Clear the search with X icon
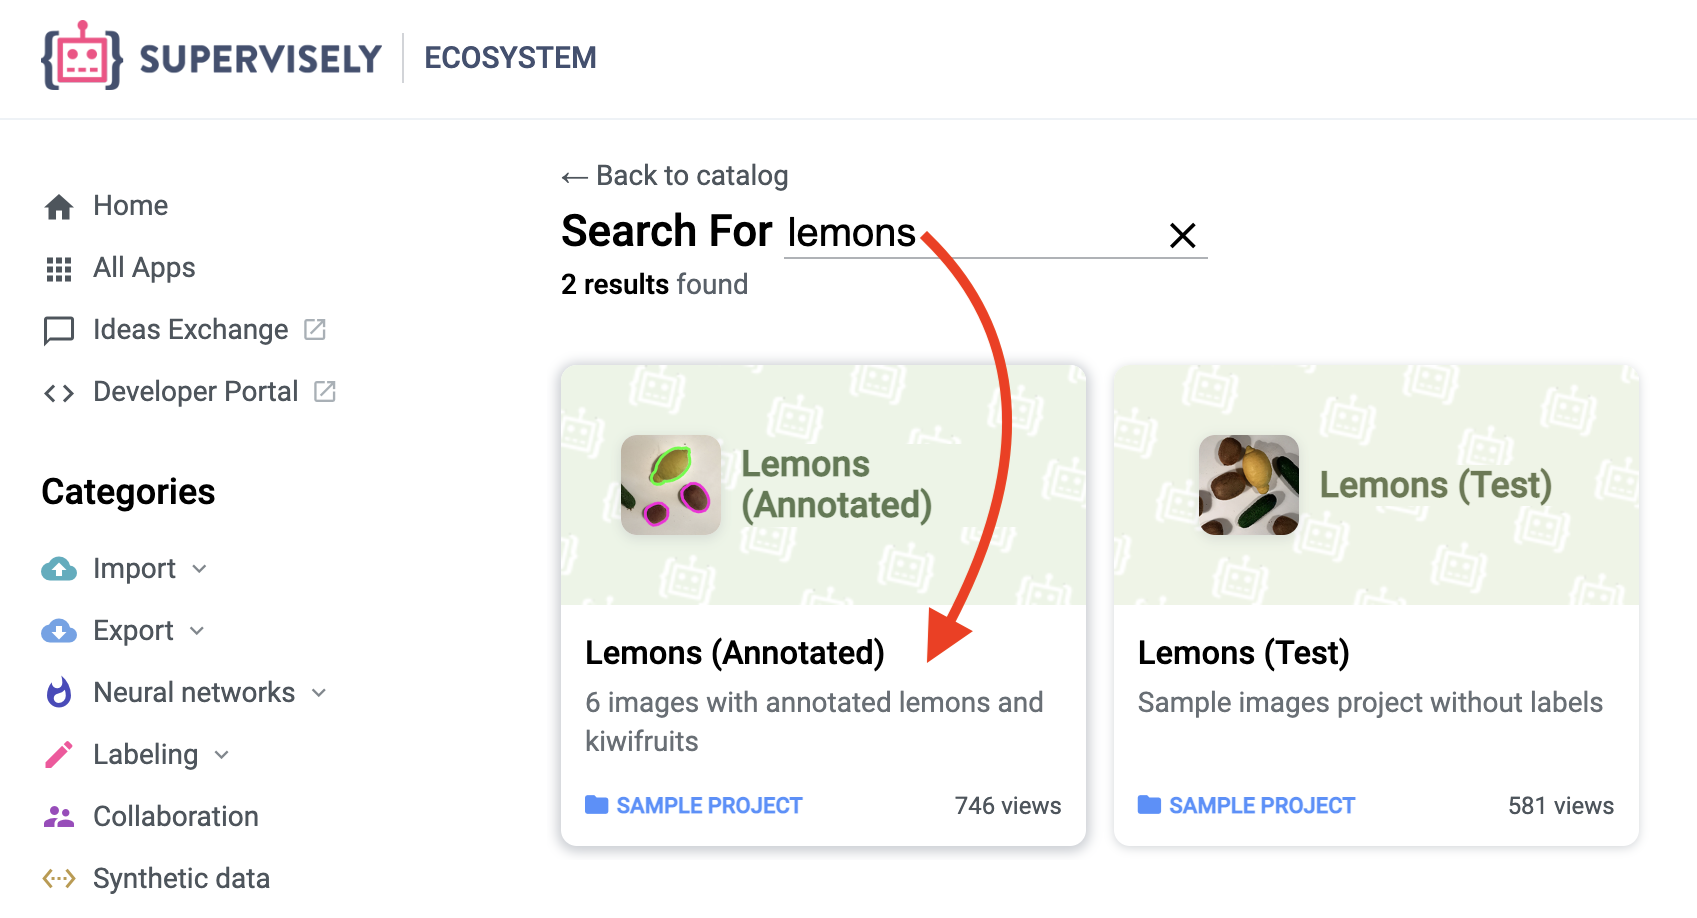Viewport: 1697px width, 918px height. [x=1183, y=236]
